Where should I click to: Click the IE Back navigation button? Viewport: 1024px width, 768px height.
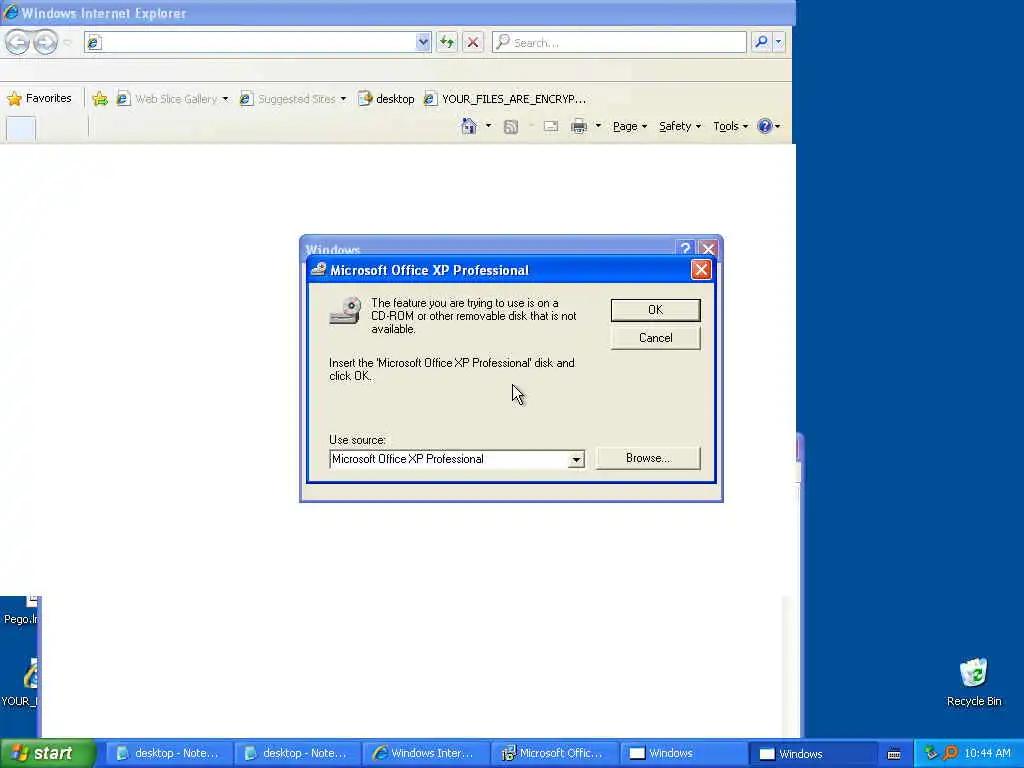(x=18, y=42)
